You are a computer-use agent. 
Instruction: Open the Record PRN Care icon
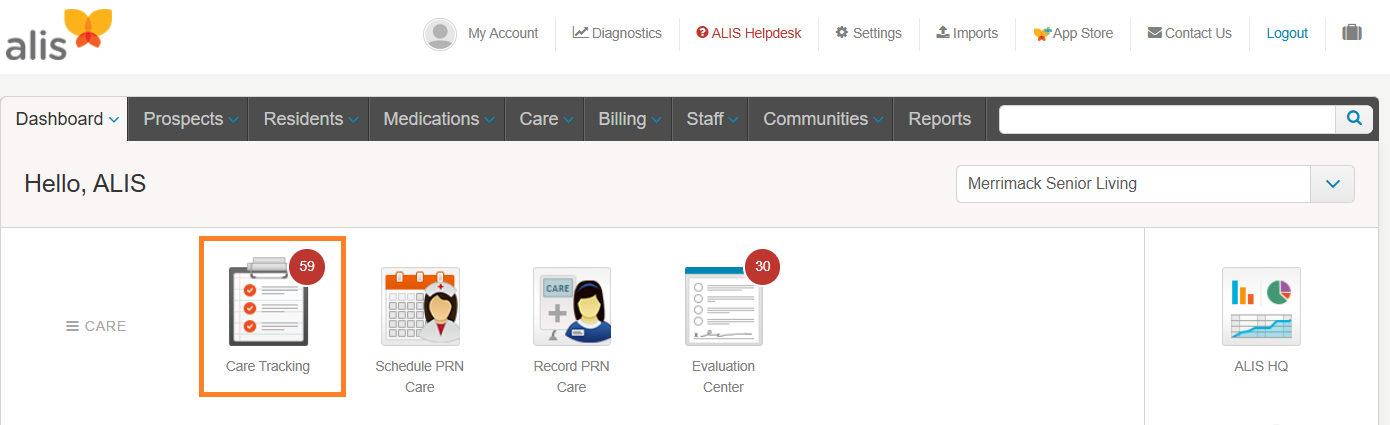572,306
